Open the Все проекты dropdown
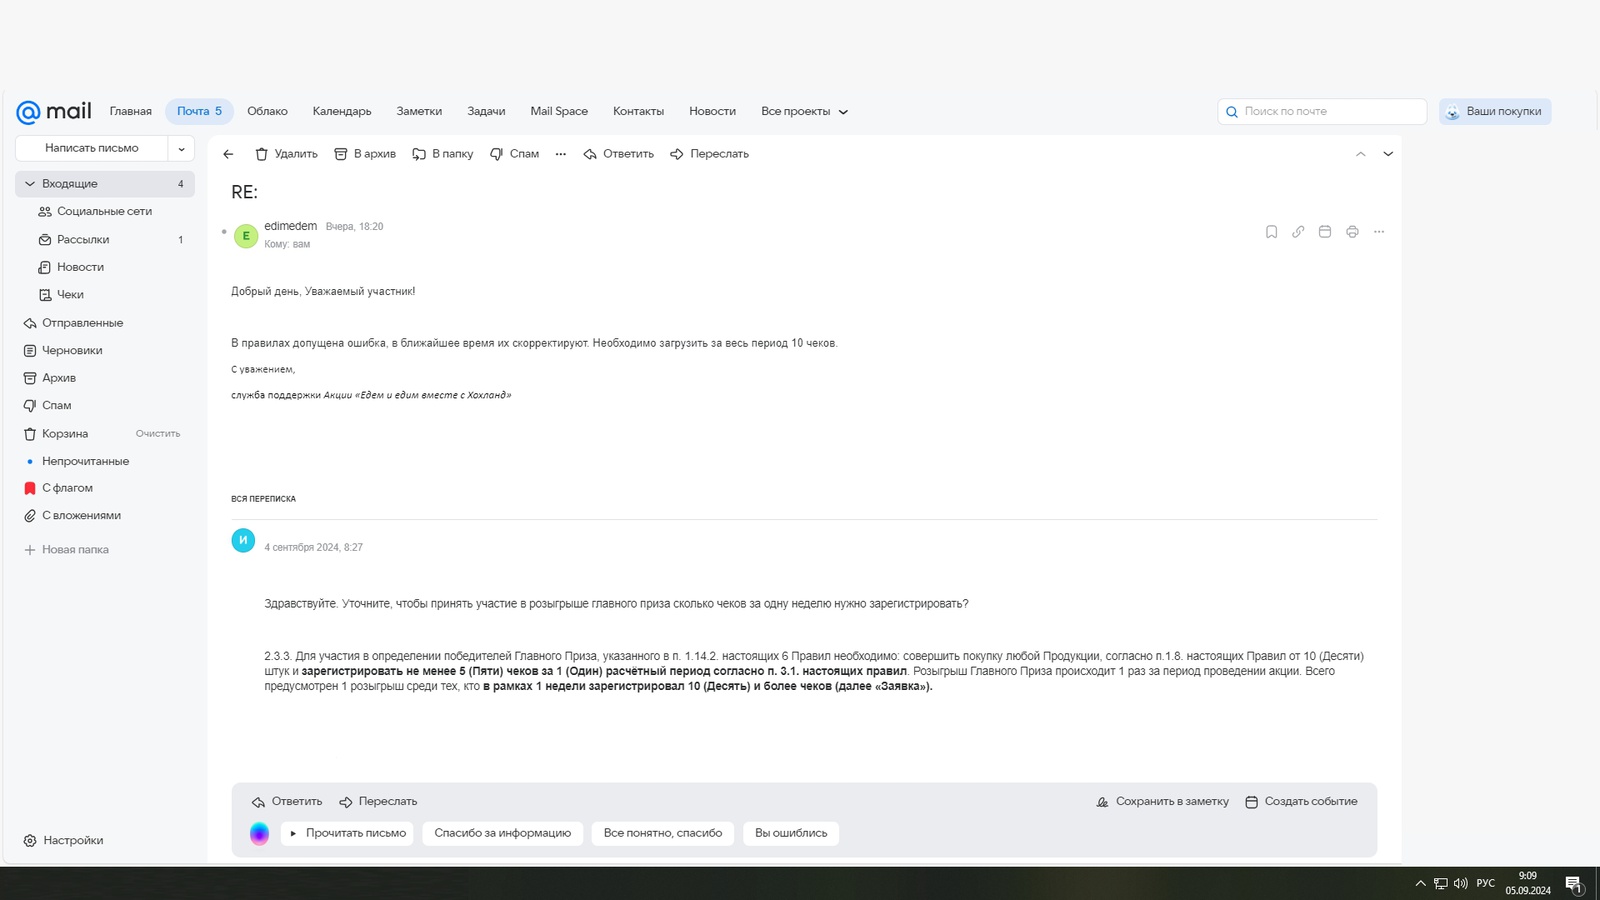The image size is (1600, 900). (x=804, y=112)
